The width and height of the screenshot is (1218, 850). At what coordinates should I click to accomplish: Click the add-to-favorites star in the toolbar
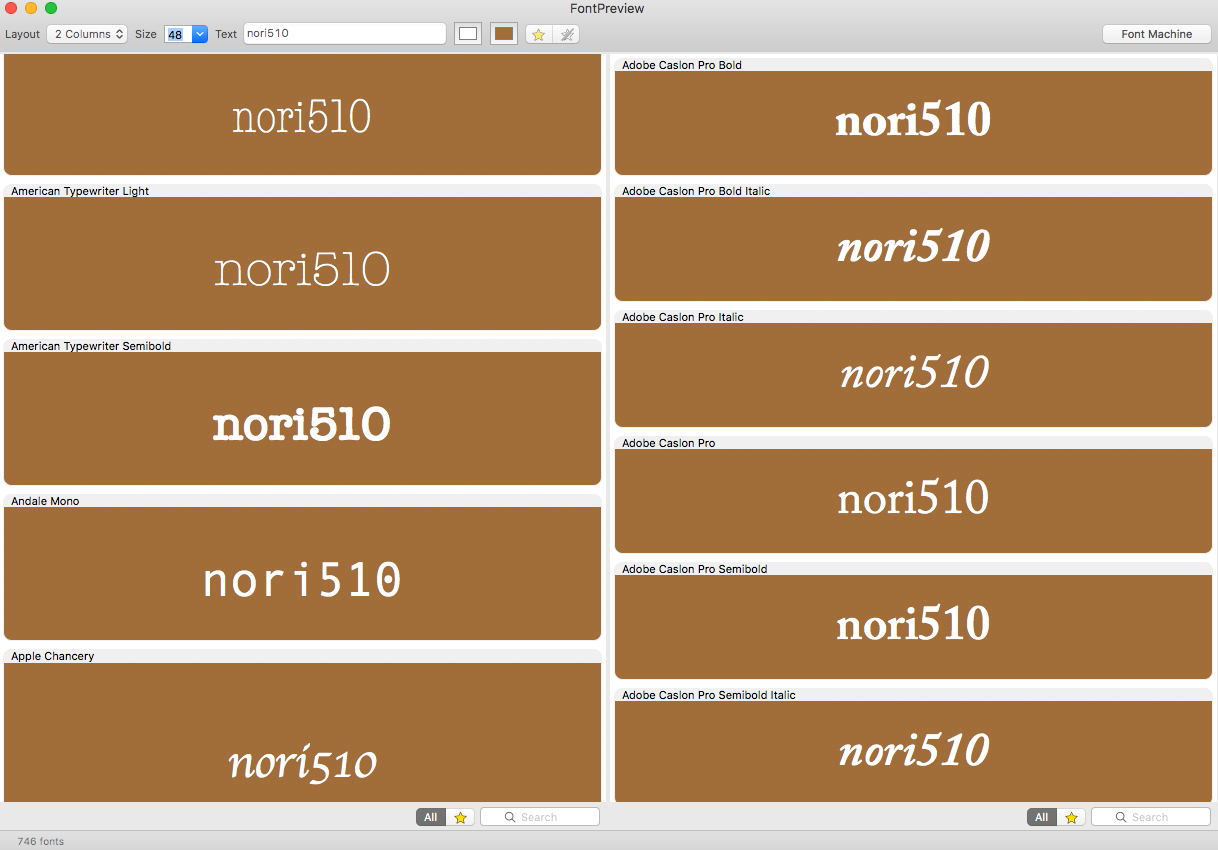pyautogui.click(x=538, y=34)
